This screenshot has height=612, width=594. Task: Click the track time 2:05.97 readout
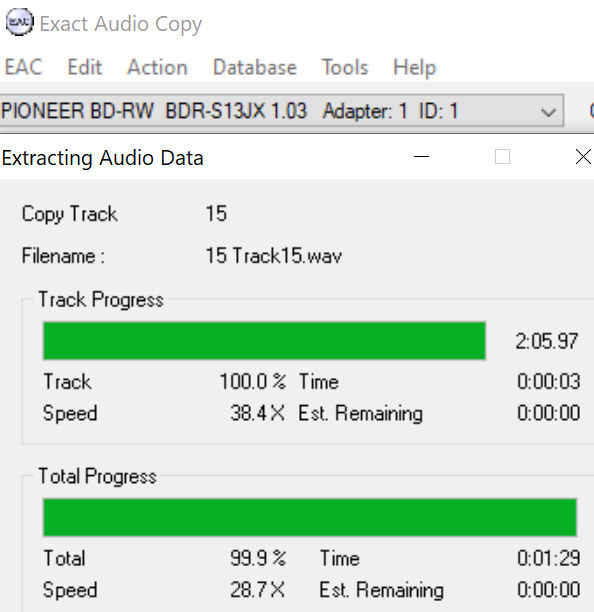[x=546, y=341]
